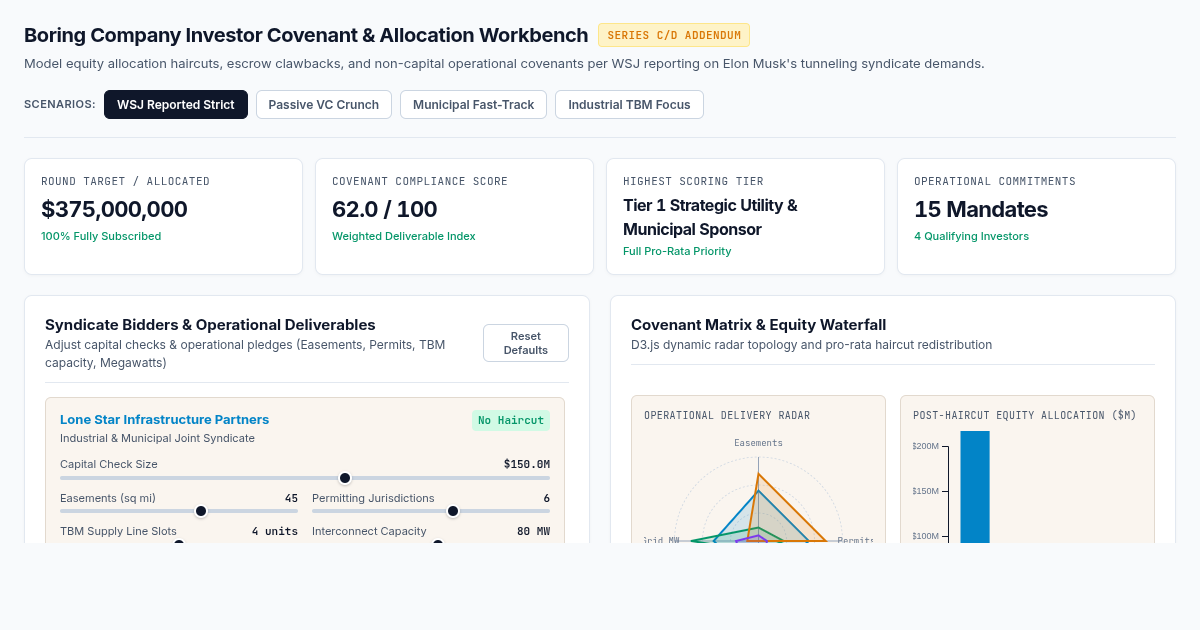
Task: Click the 4 Qualifying Investors note
Action: point(971,236)
